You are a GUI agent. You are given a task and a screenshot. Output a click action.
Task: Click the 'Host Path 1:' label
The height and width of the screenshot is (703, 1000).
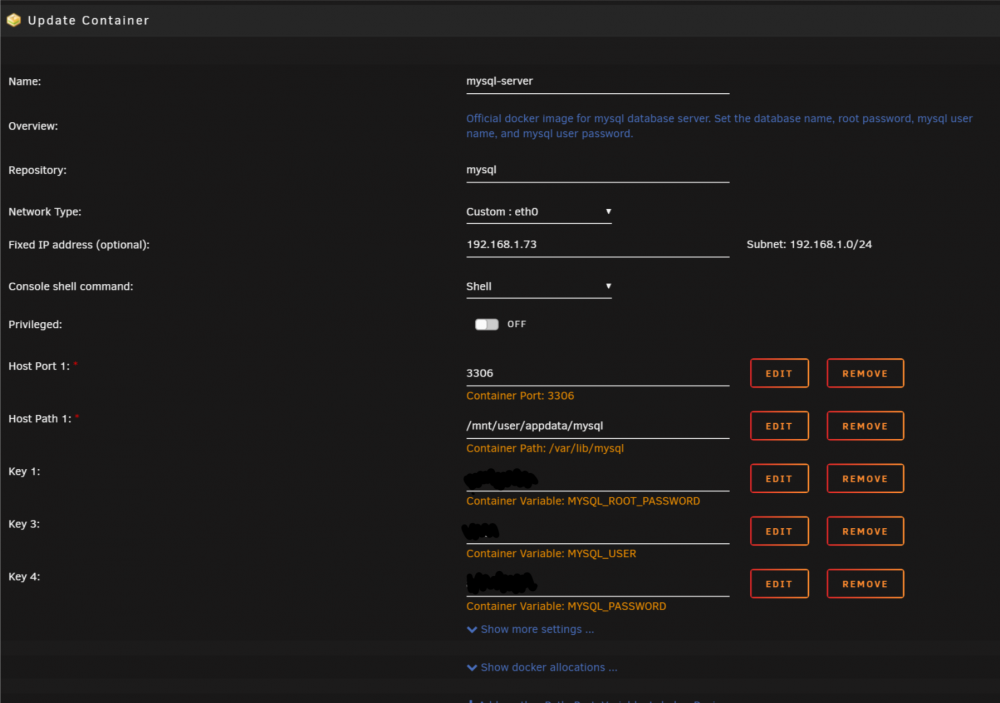(40, 419)
